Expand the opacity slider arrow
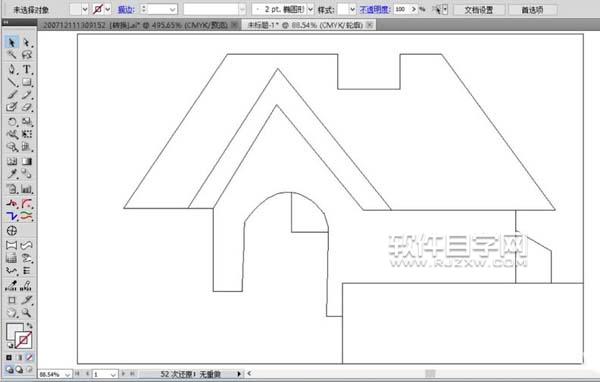Image resolution: width=600 pixels, height=382 pixels. click(414, 9)
